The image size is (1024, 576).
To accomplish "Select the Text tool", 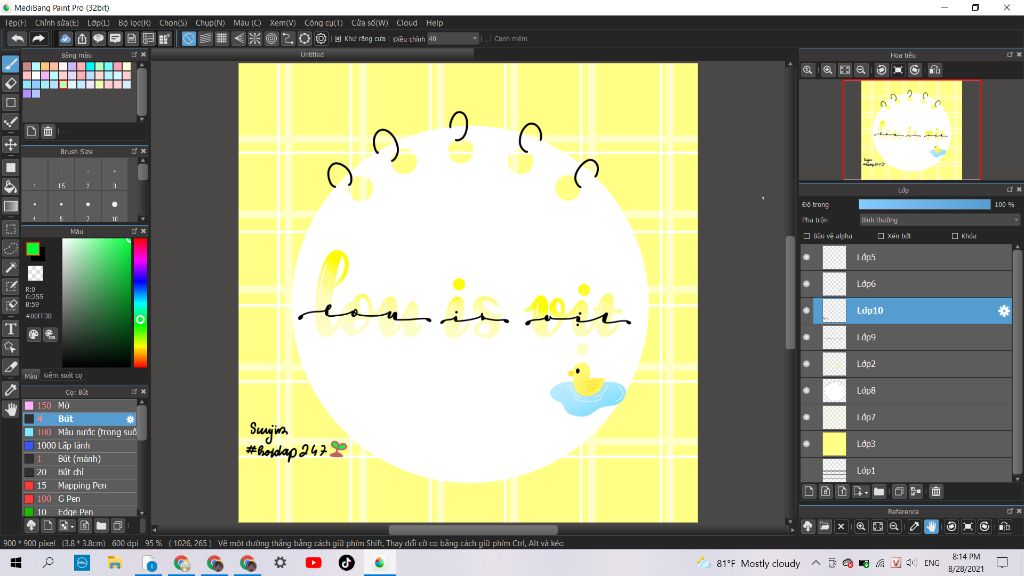I will tap(10, 328).
